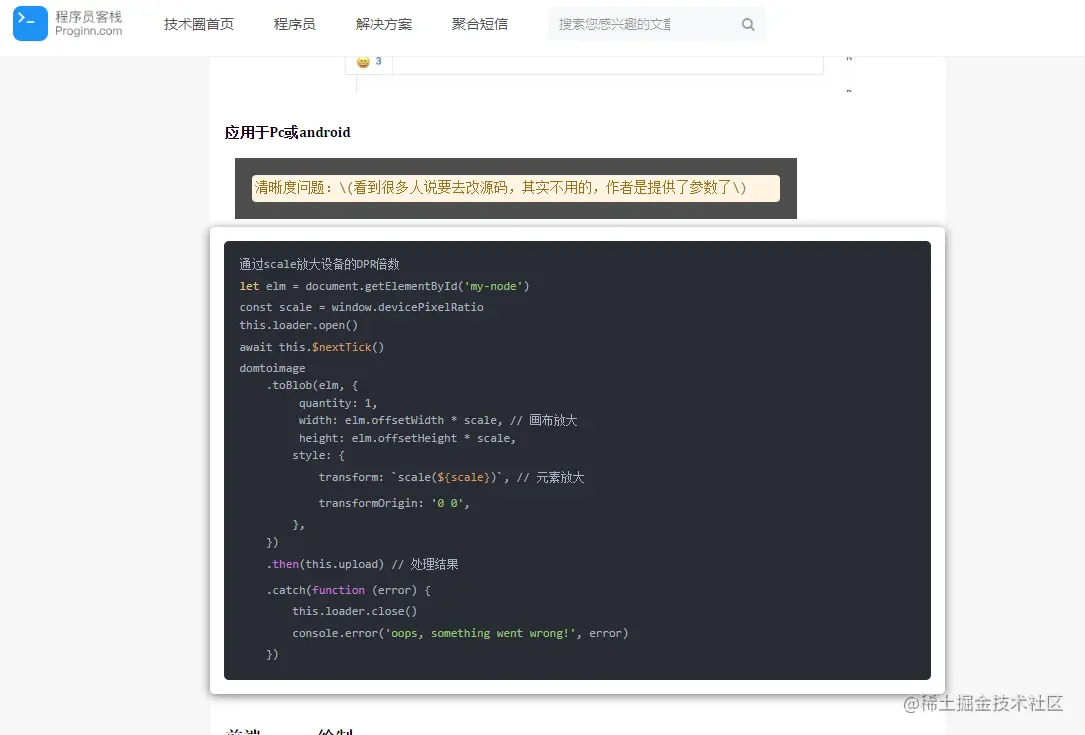Open the 解决方案 nav item
1085x735 pixels.
[384, 24]
